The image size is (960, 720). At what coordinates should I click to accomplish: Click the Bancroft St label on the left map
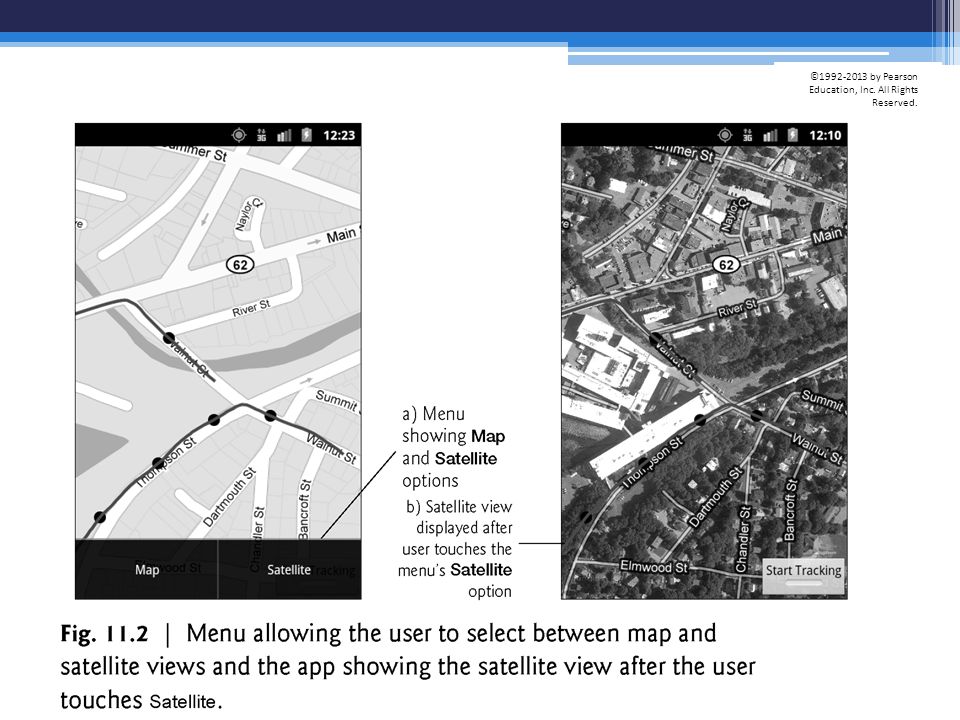[x=304, y=509]
